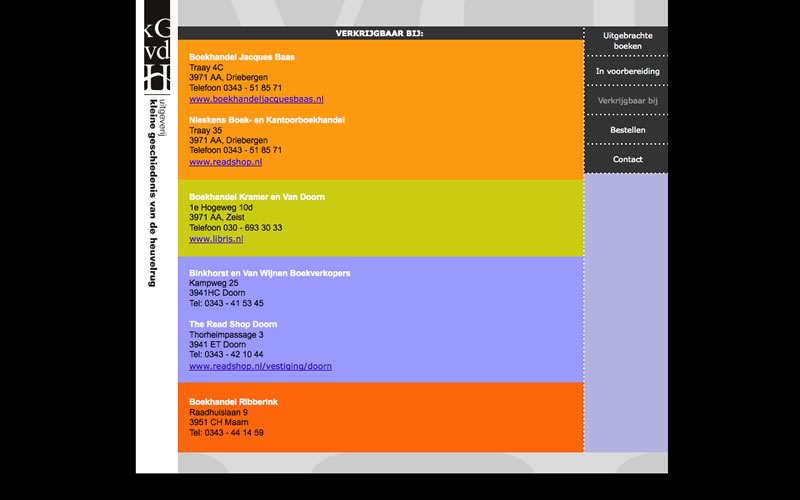Select the Boekhandel Ribberink heading
Viewport: 800px width, 500px height.
pos(233,401)
